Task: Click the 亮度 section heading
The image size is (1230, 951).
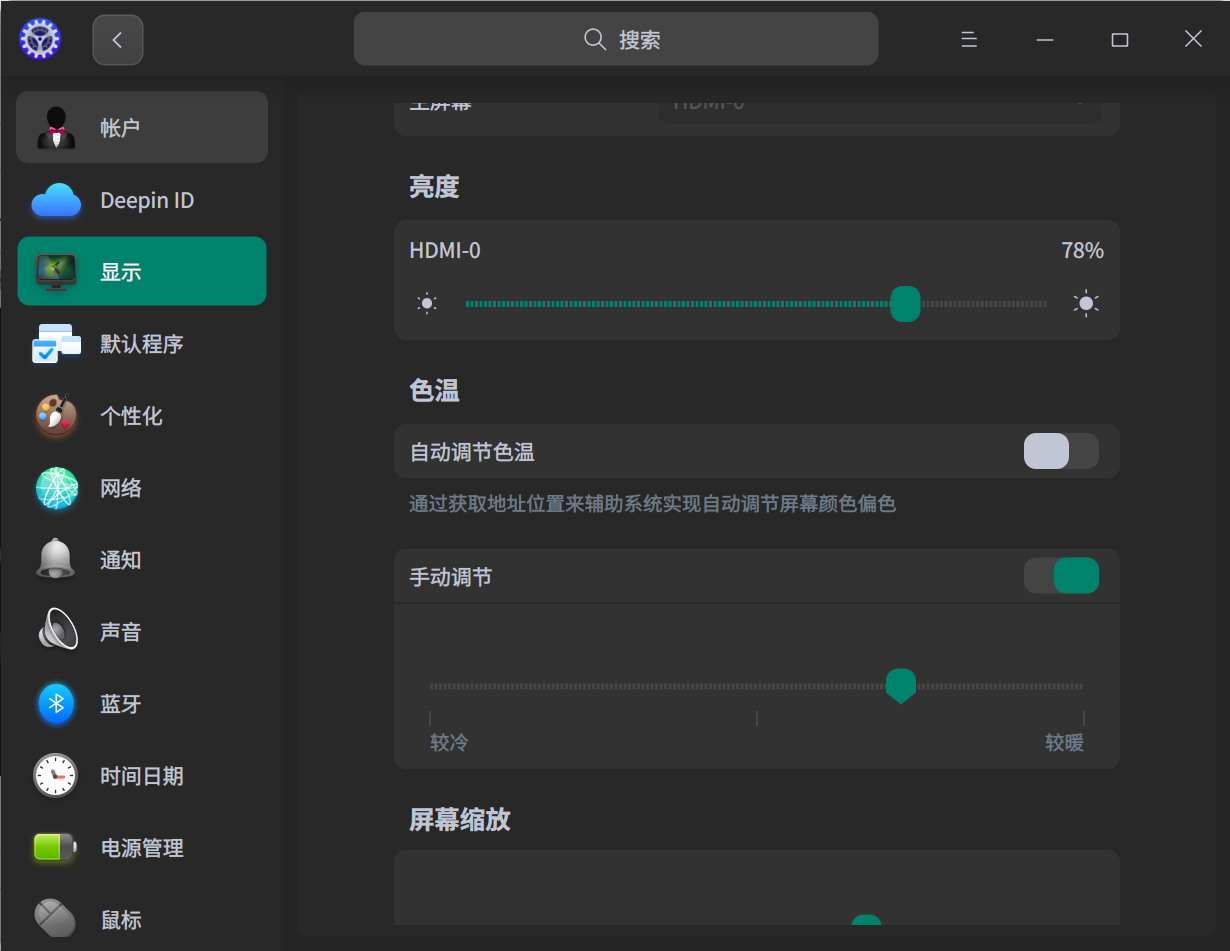Action: pos(434,187)
